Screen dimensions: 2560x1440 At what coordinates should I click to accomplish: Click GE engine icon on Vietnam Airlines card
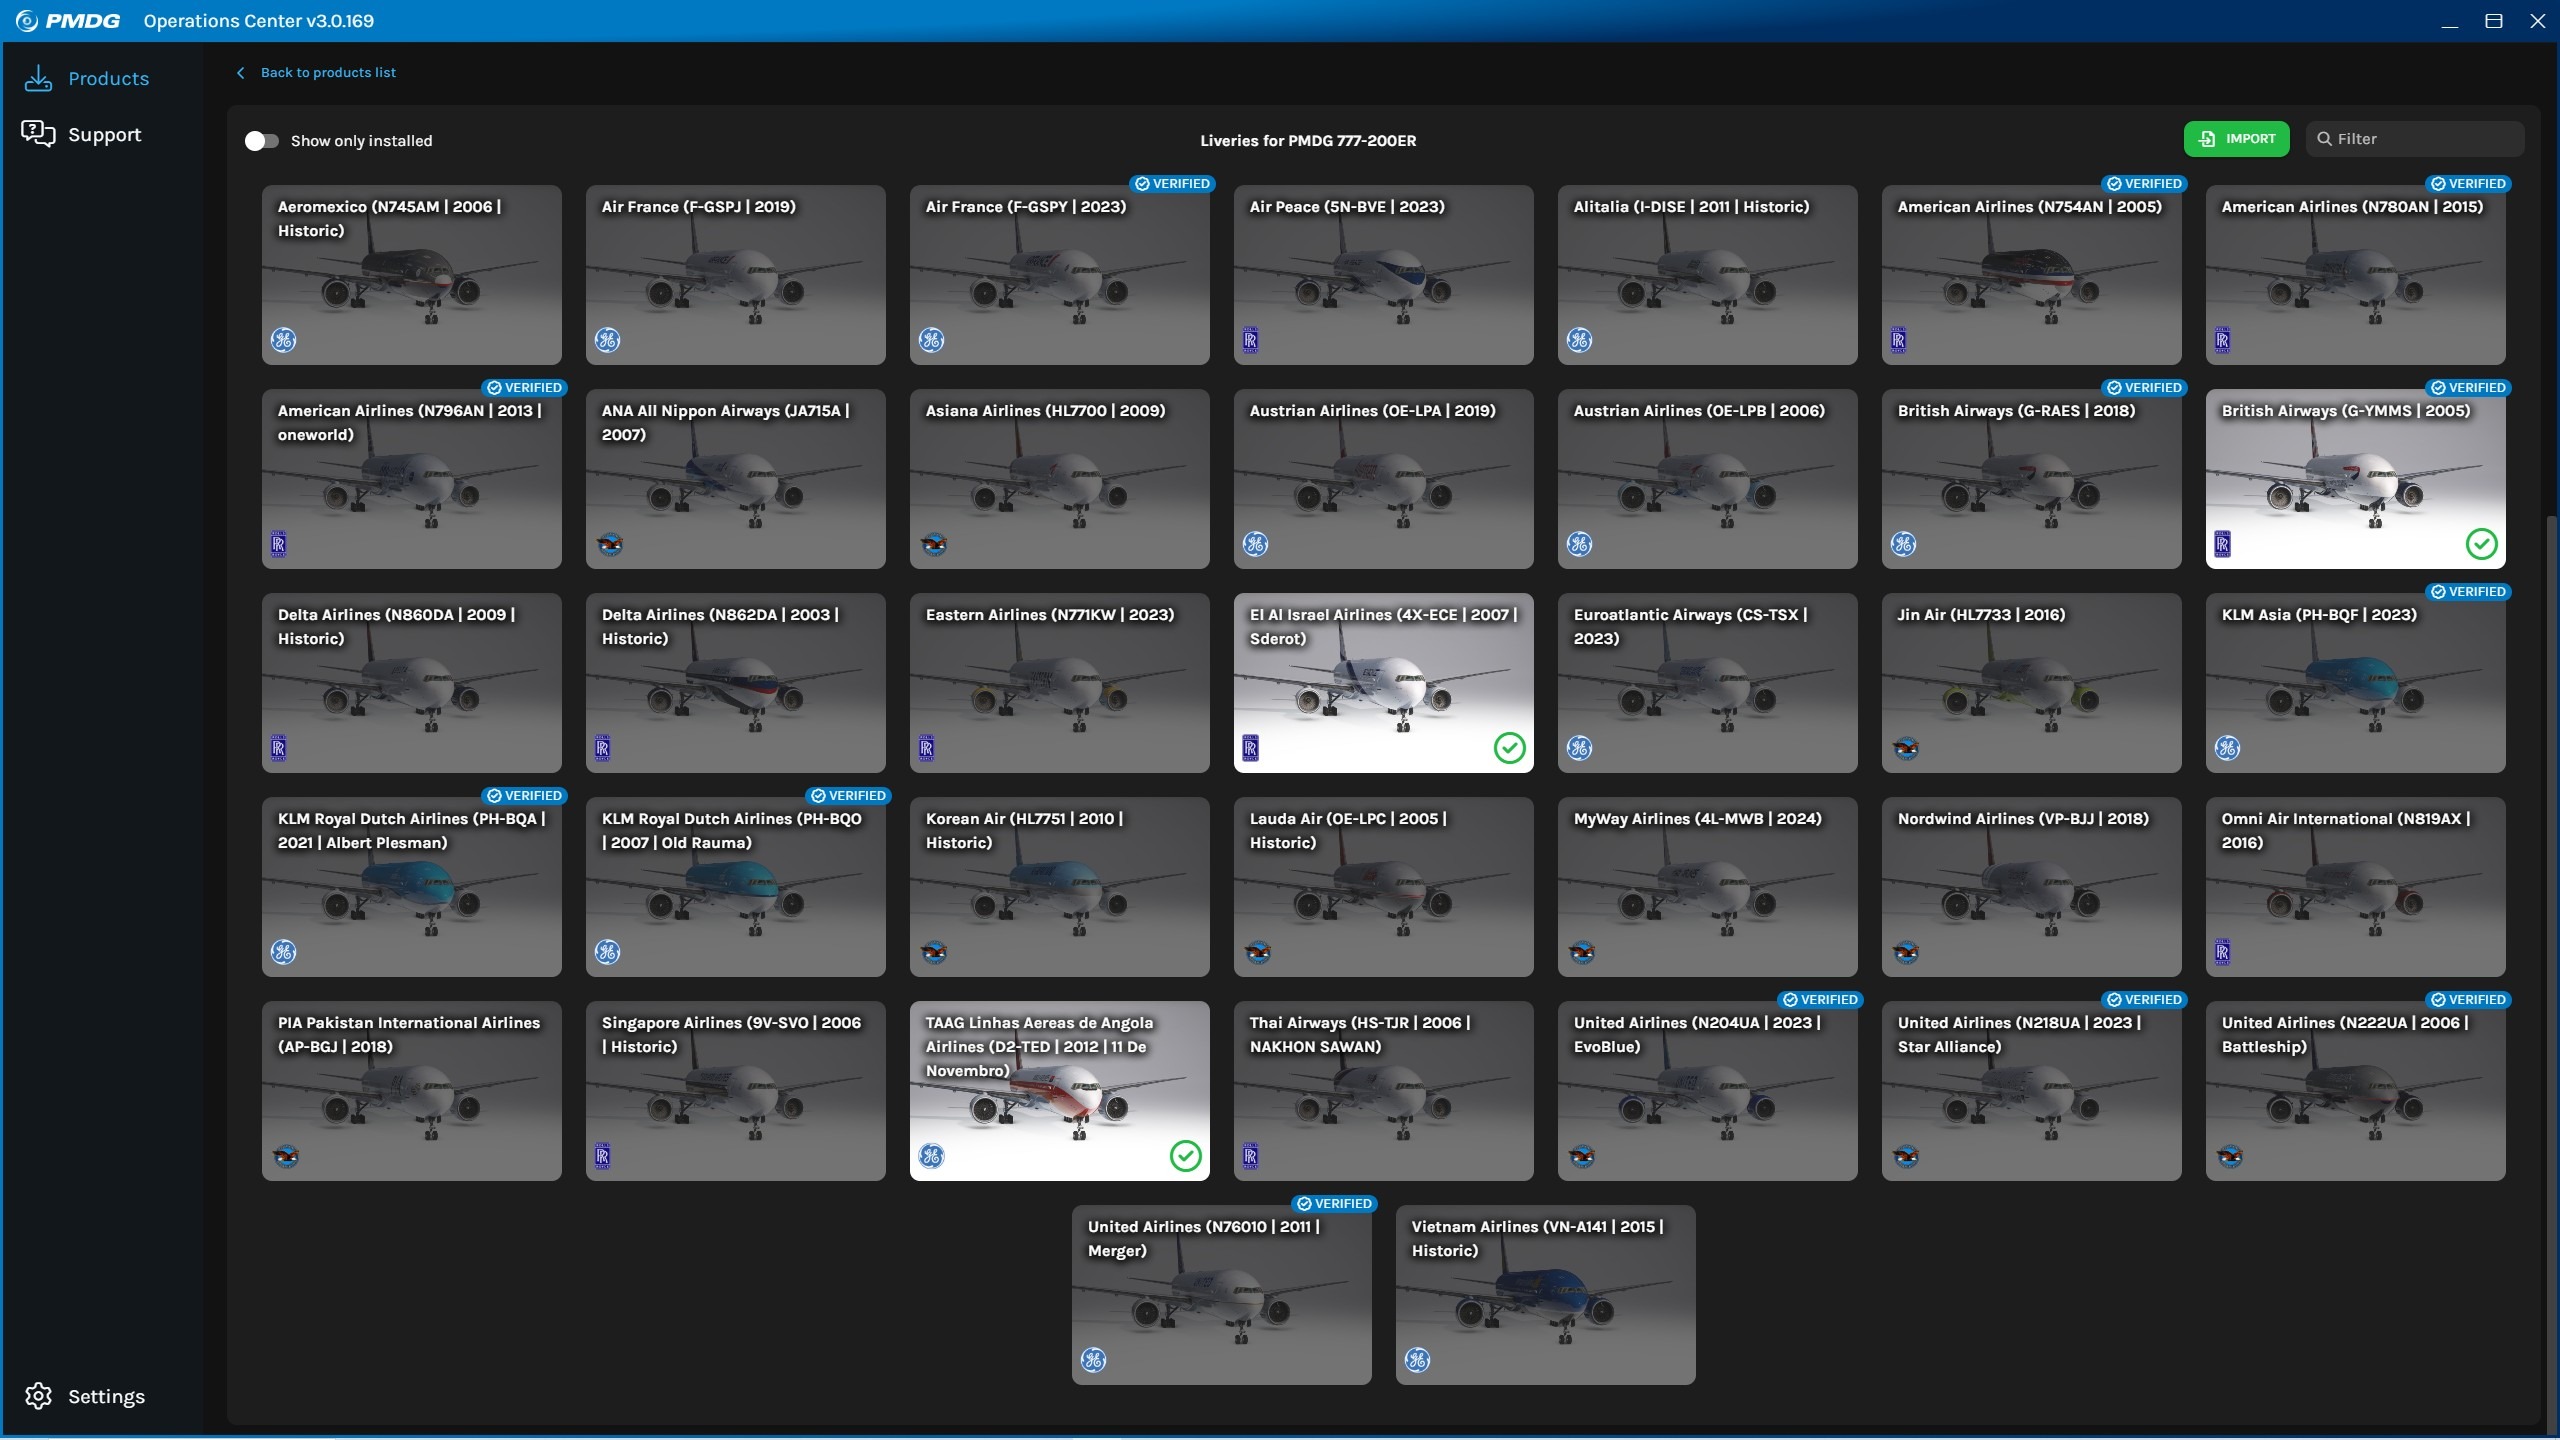coord(1418,1360)
